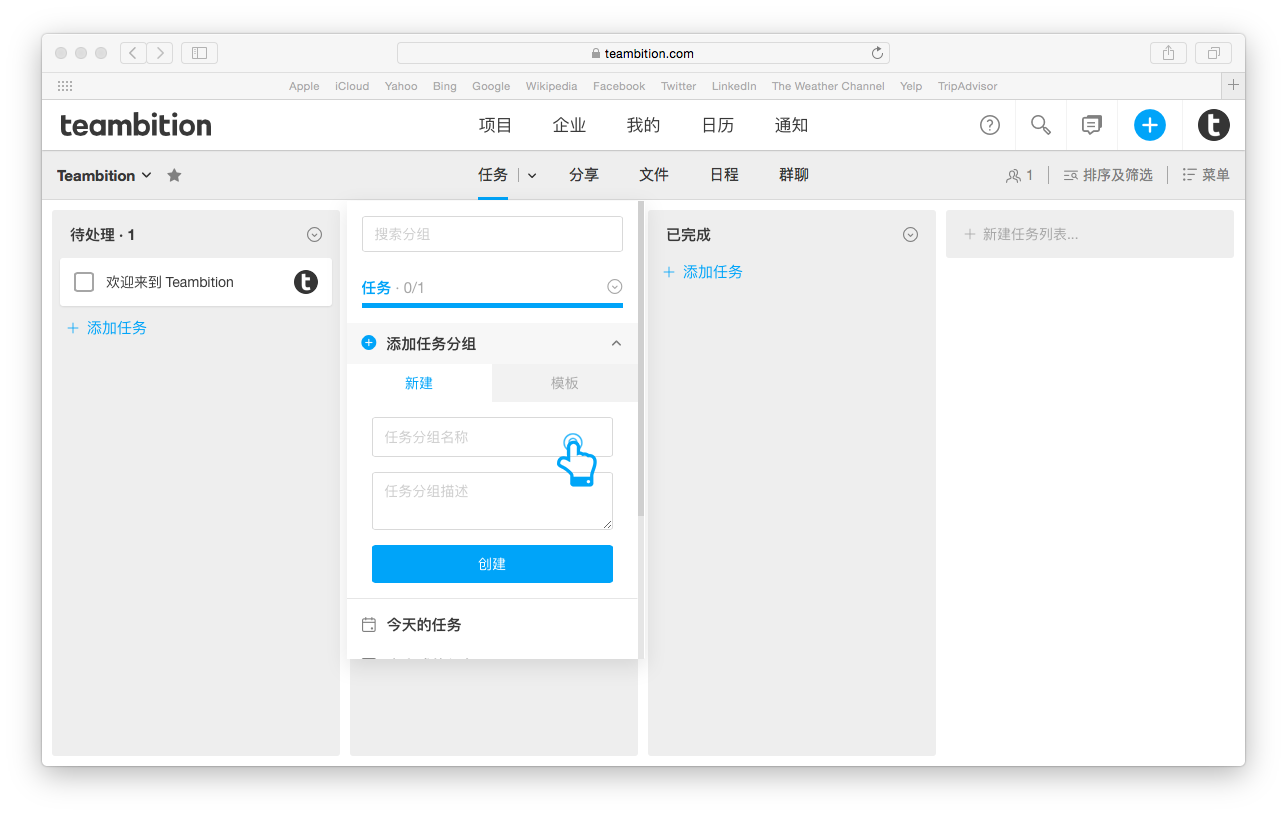
Task: Open the 菜单 menu
Action: (1206, 175)
